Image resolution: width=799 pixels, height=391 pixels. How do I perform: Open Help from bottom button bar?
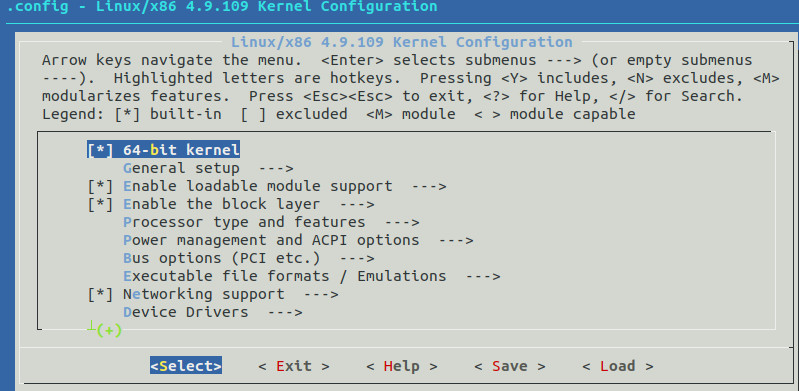[402, 366]
